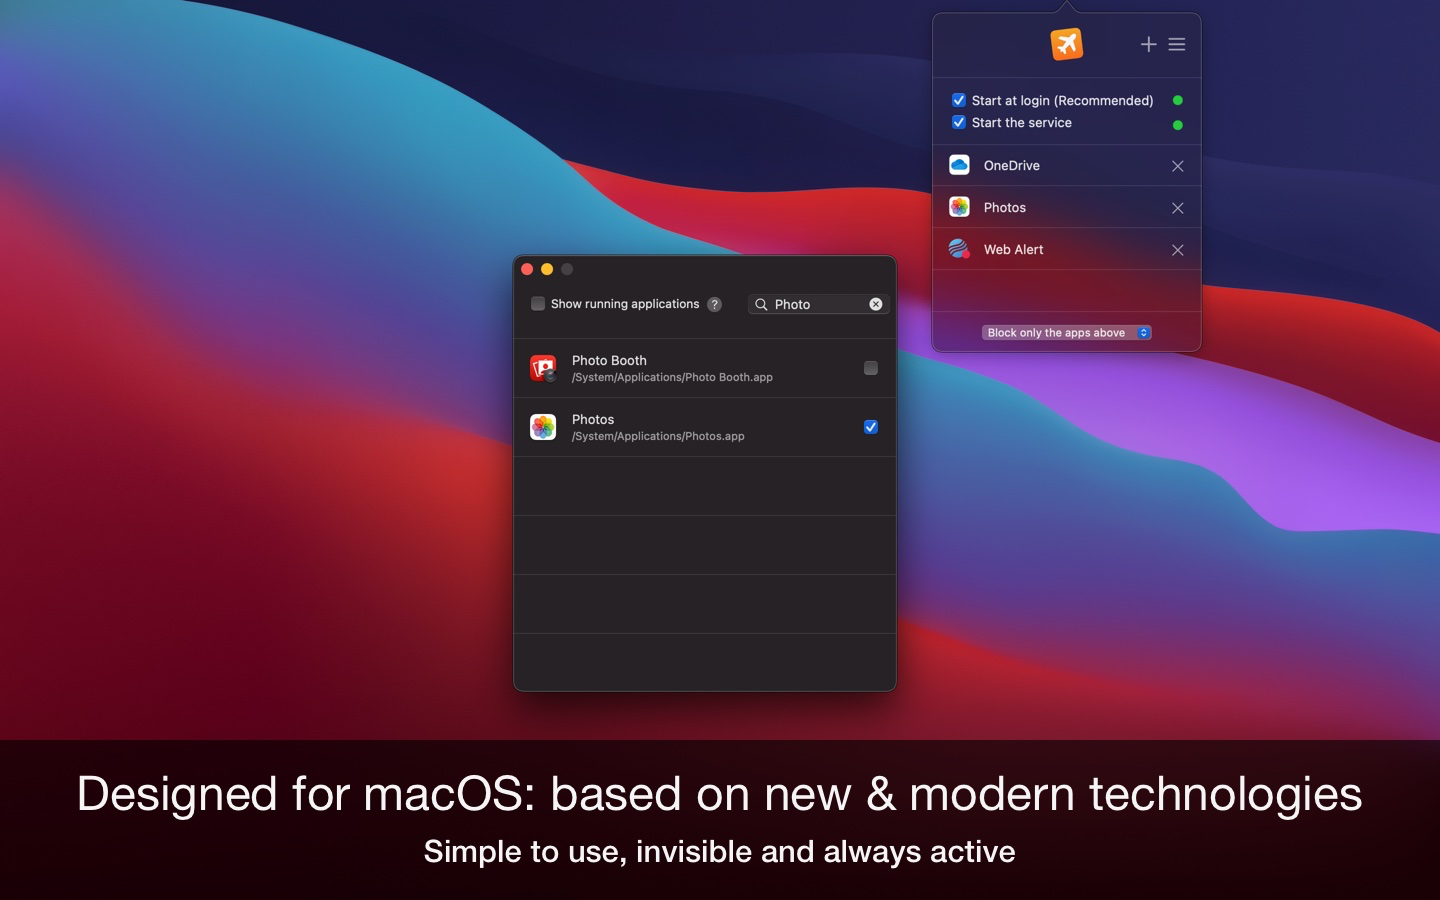The image size is (1440, 900).
Task: Click the /System/Applications/Photos.app path
Action: pos(658,436)
